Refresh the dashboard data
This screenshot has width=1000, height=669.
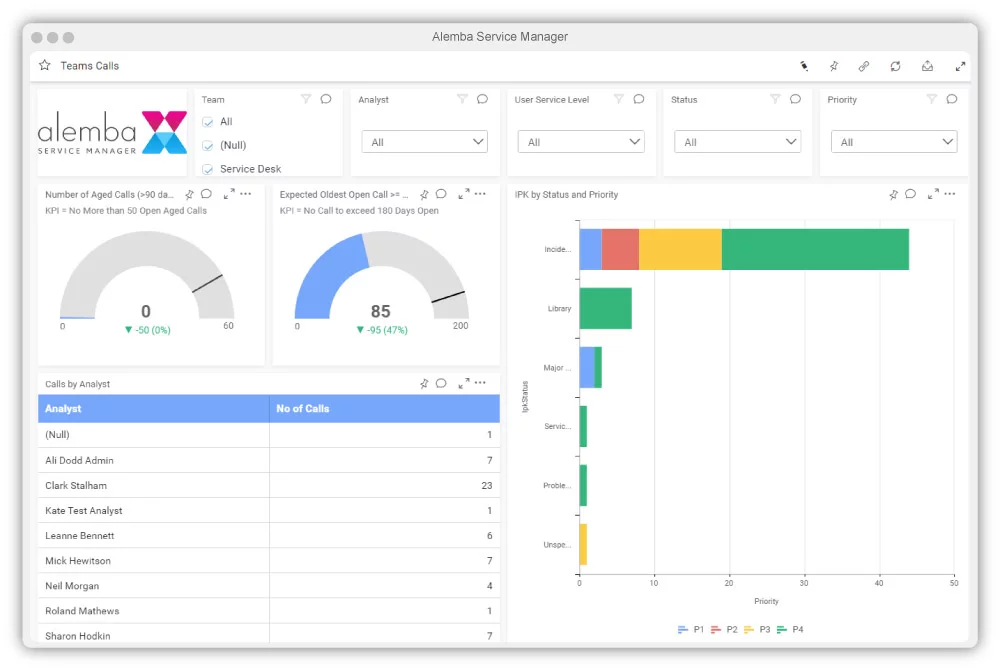click(895, 65)
